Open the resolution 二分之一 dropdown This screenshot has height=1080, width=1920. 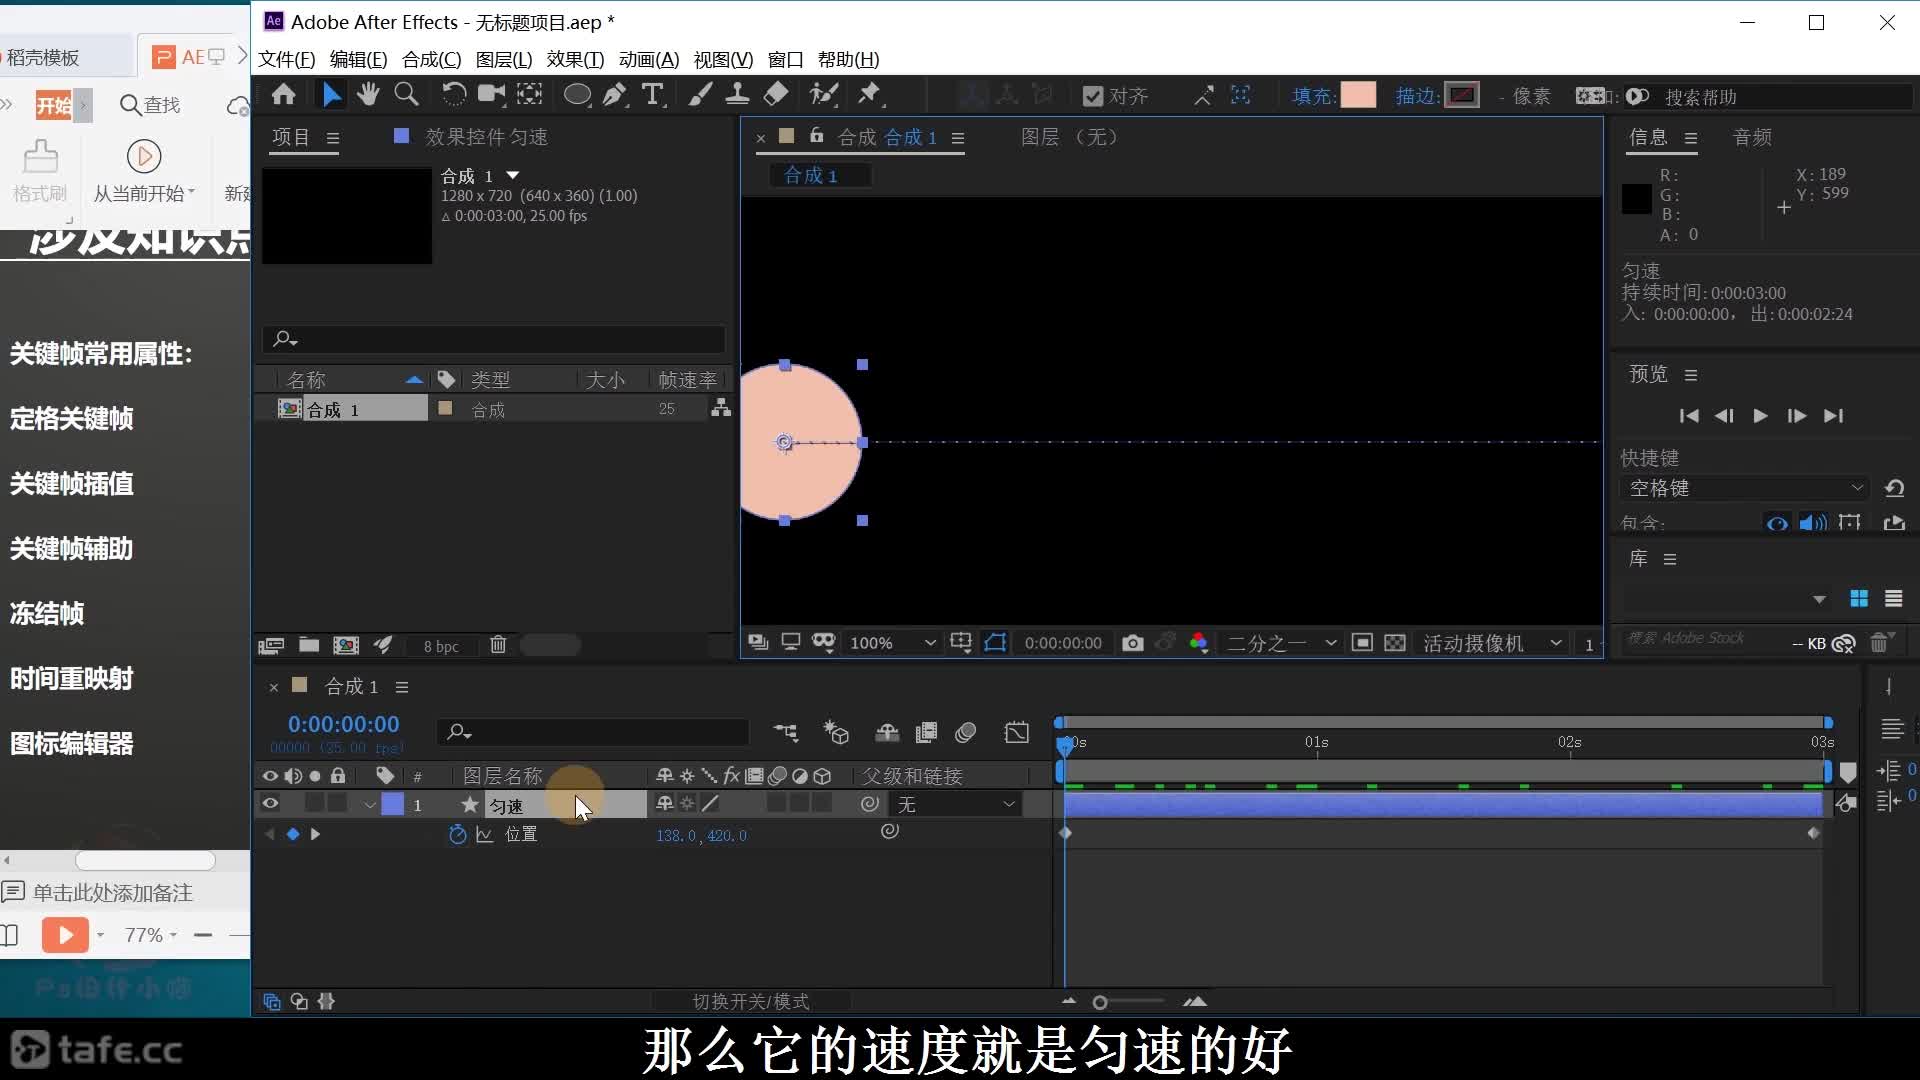click(x=1281, y=643)
